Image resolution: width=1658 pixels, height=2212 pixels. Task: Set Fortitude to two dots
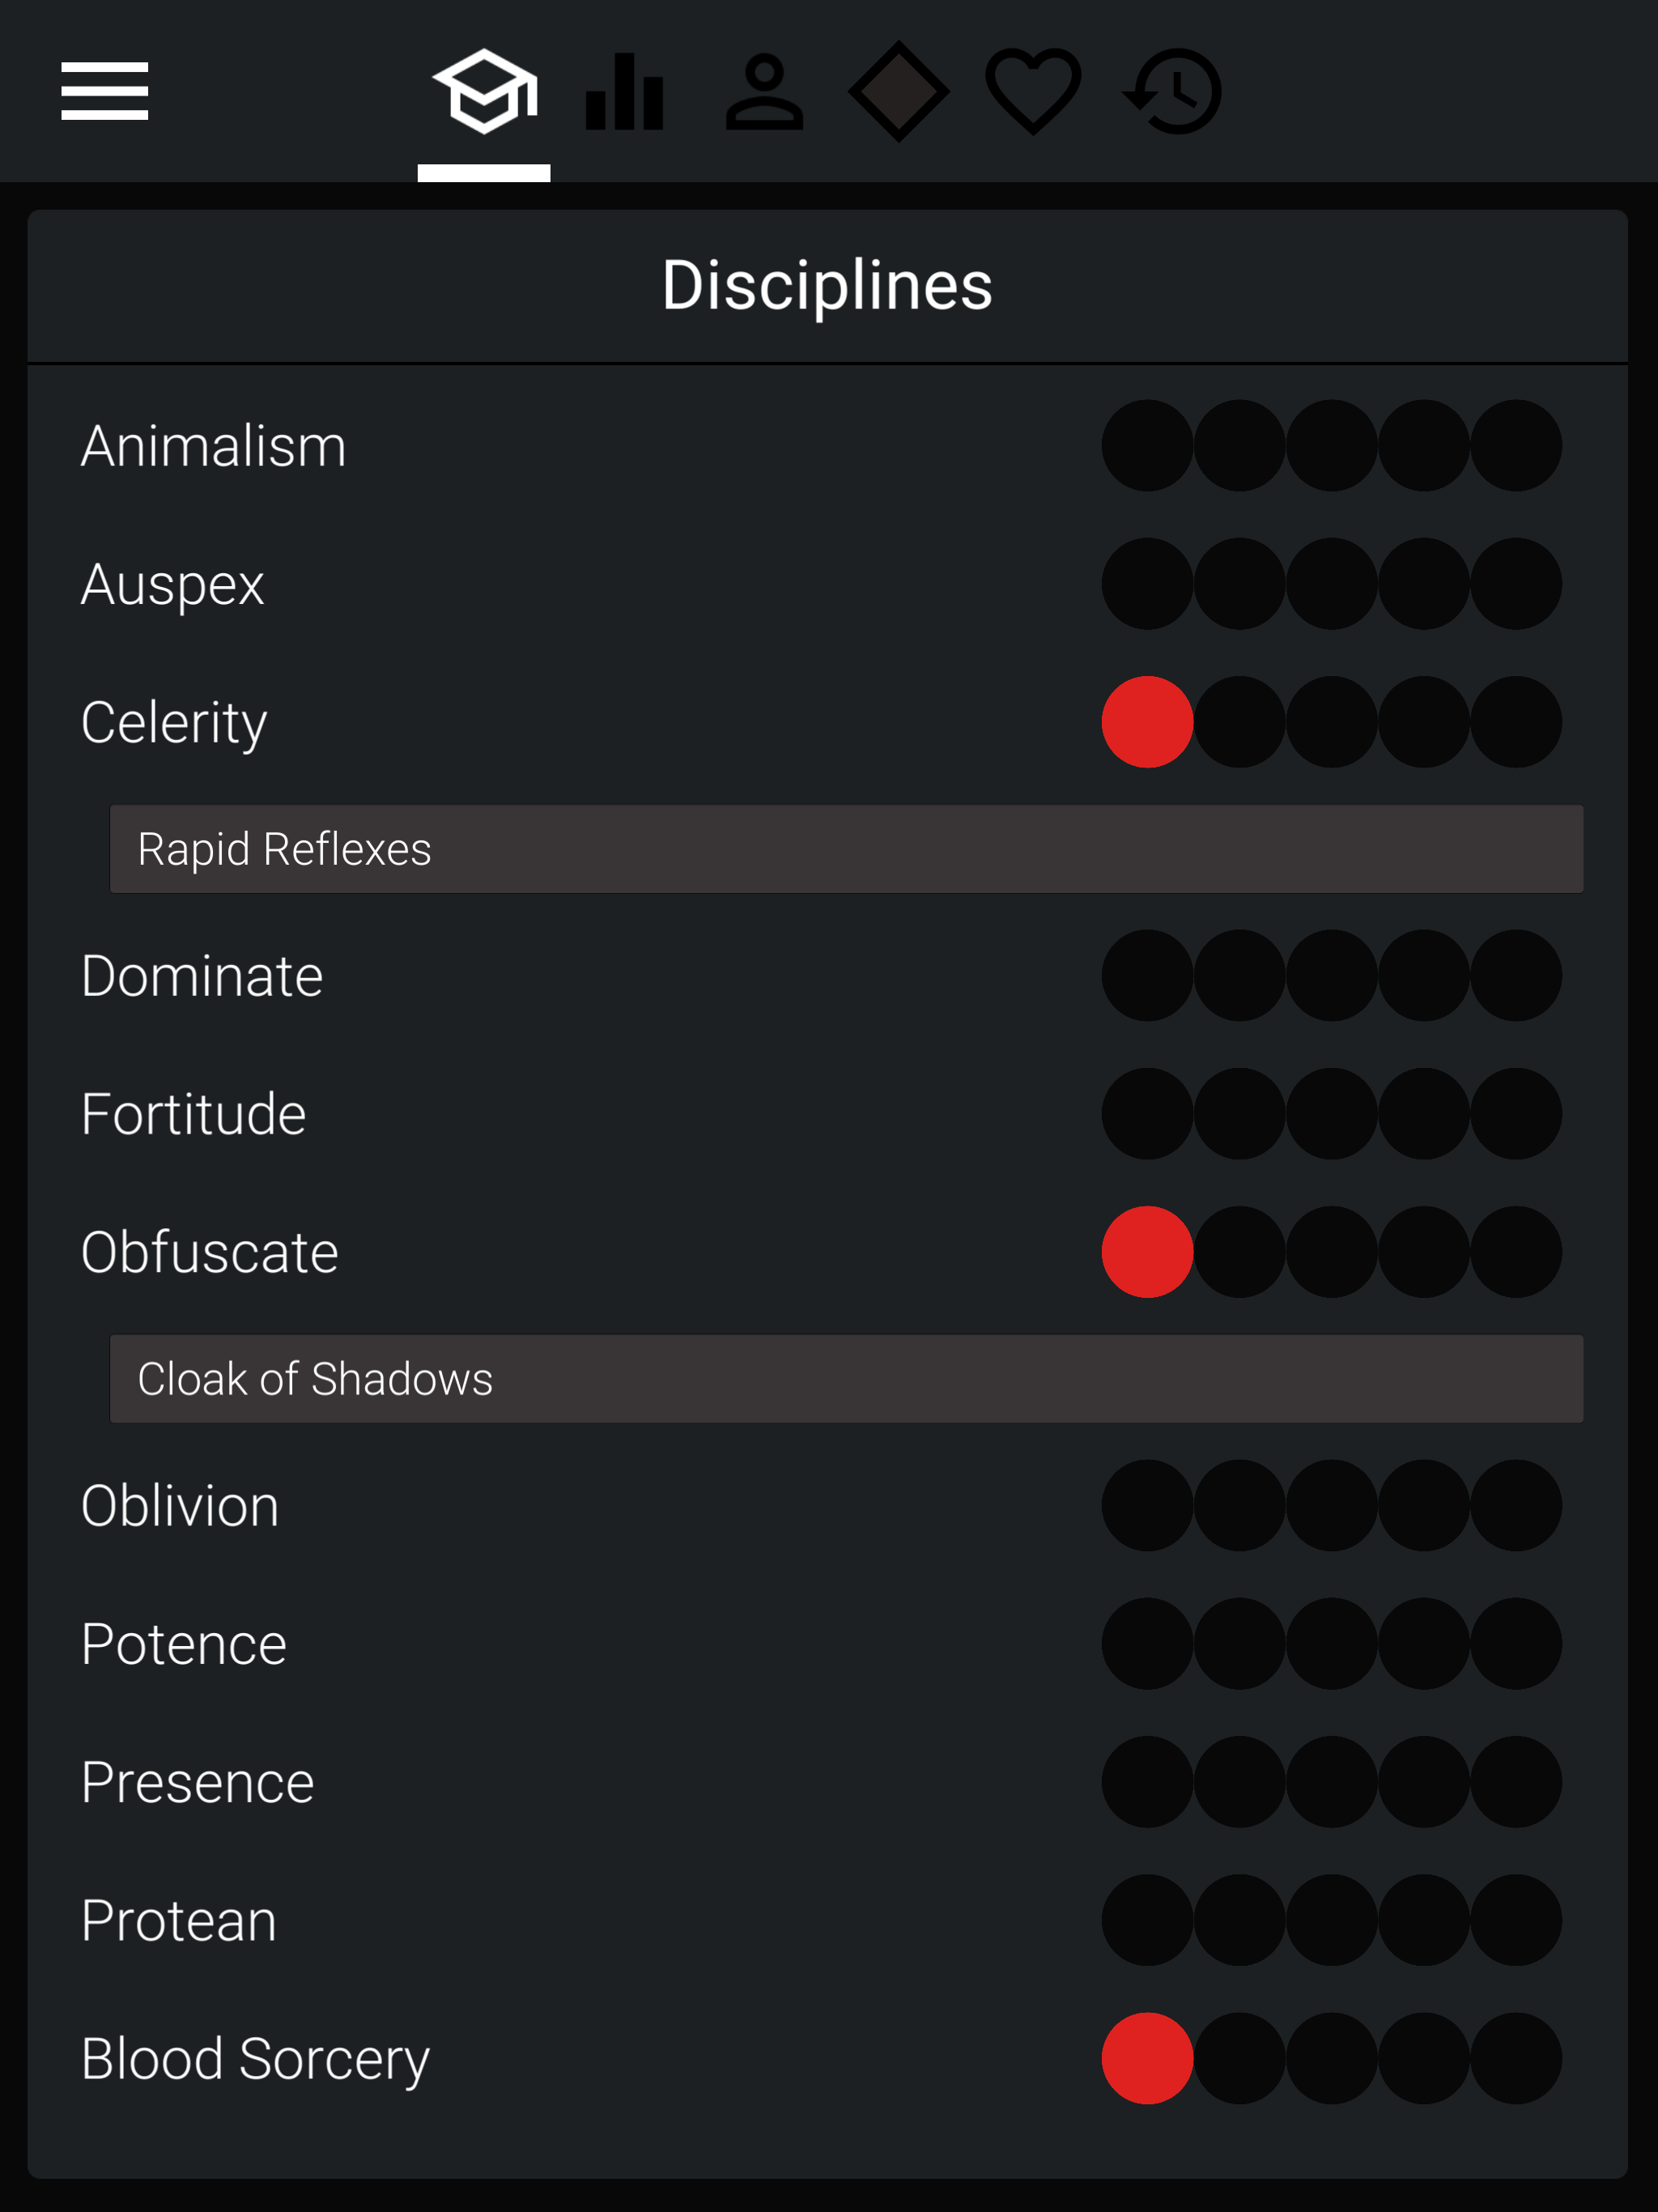(1239, 1114)
